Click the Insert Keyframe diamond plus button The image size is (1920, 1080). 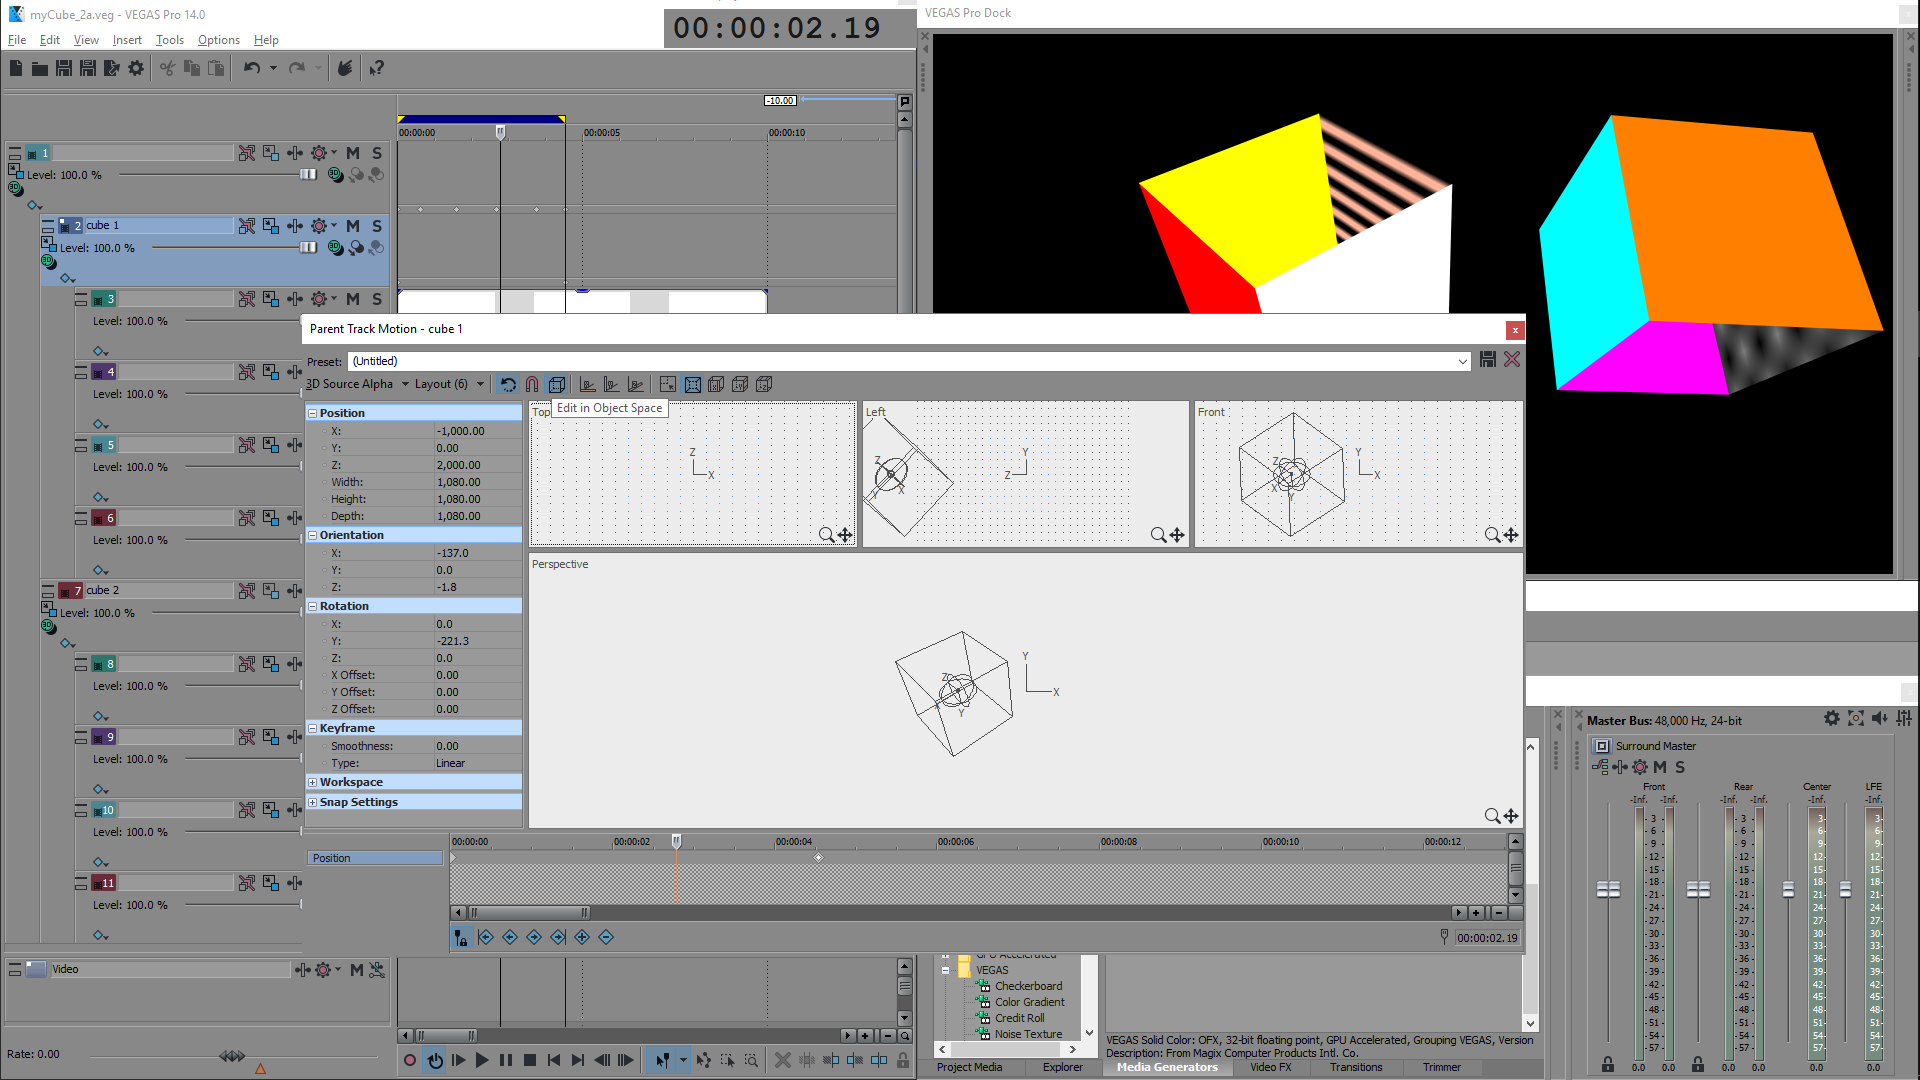pos(582,937)
